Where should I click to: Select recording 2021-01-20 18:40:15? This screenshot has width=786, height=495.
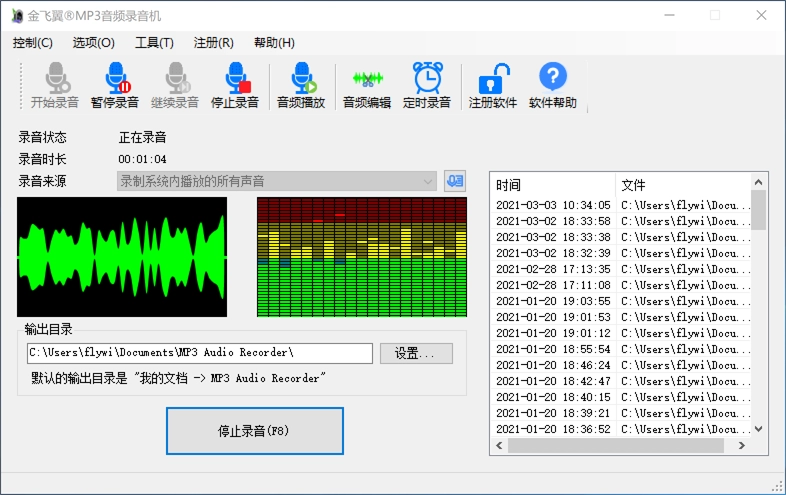(621, 397)
